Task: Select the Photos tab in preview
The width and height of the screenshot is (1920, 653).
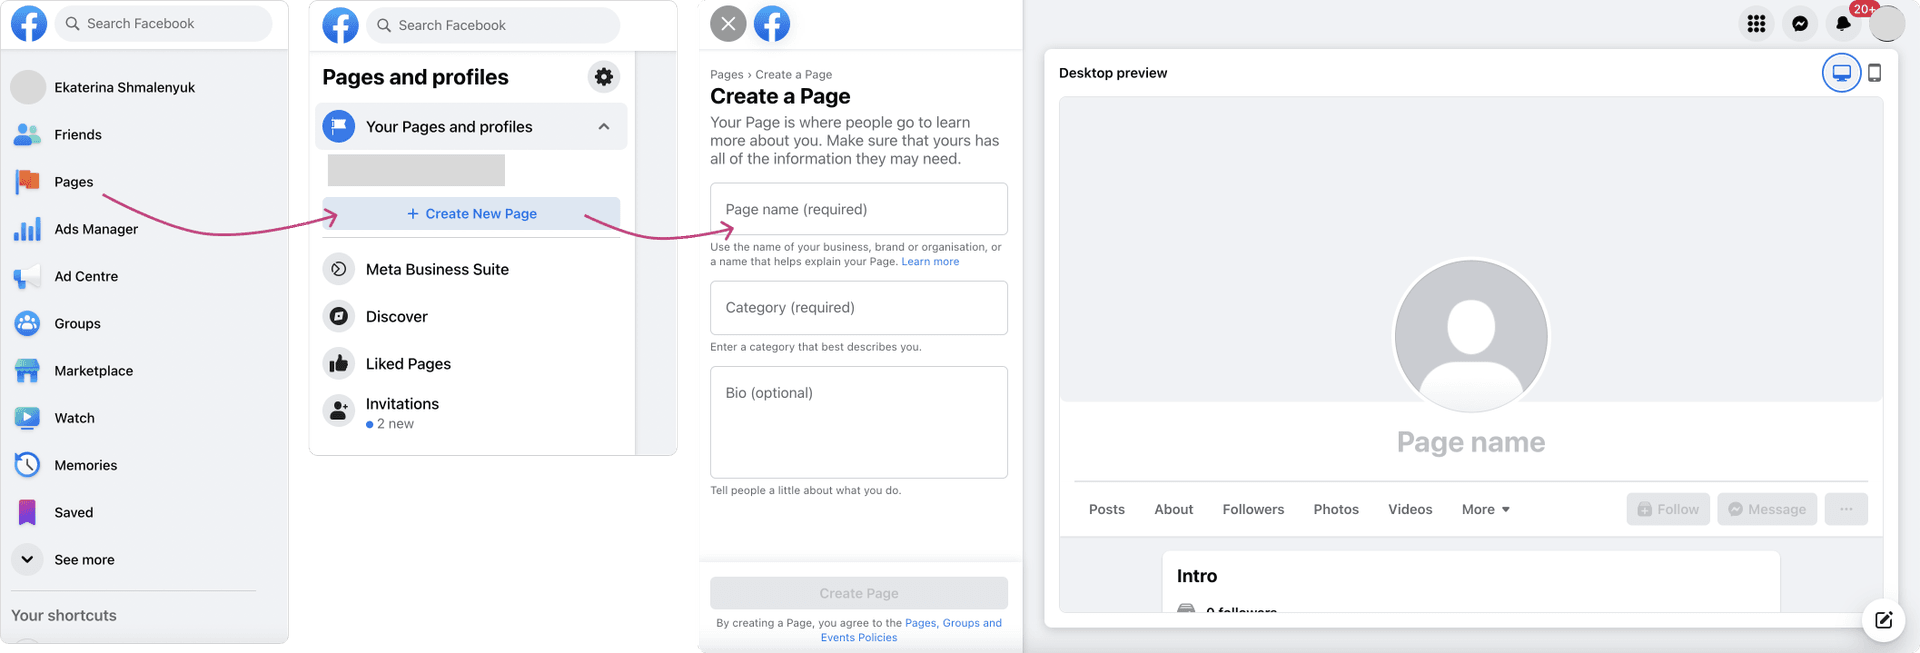Action: point(1336,510)
